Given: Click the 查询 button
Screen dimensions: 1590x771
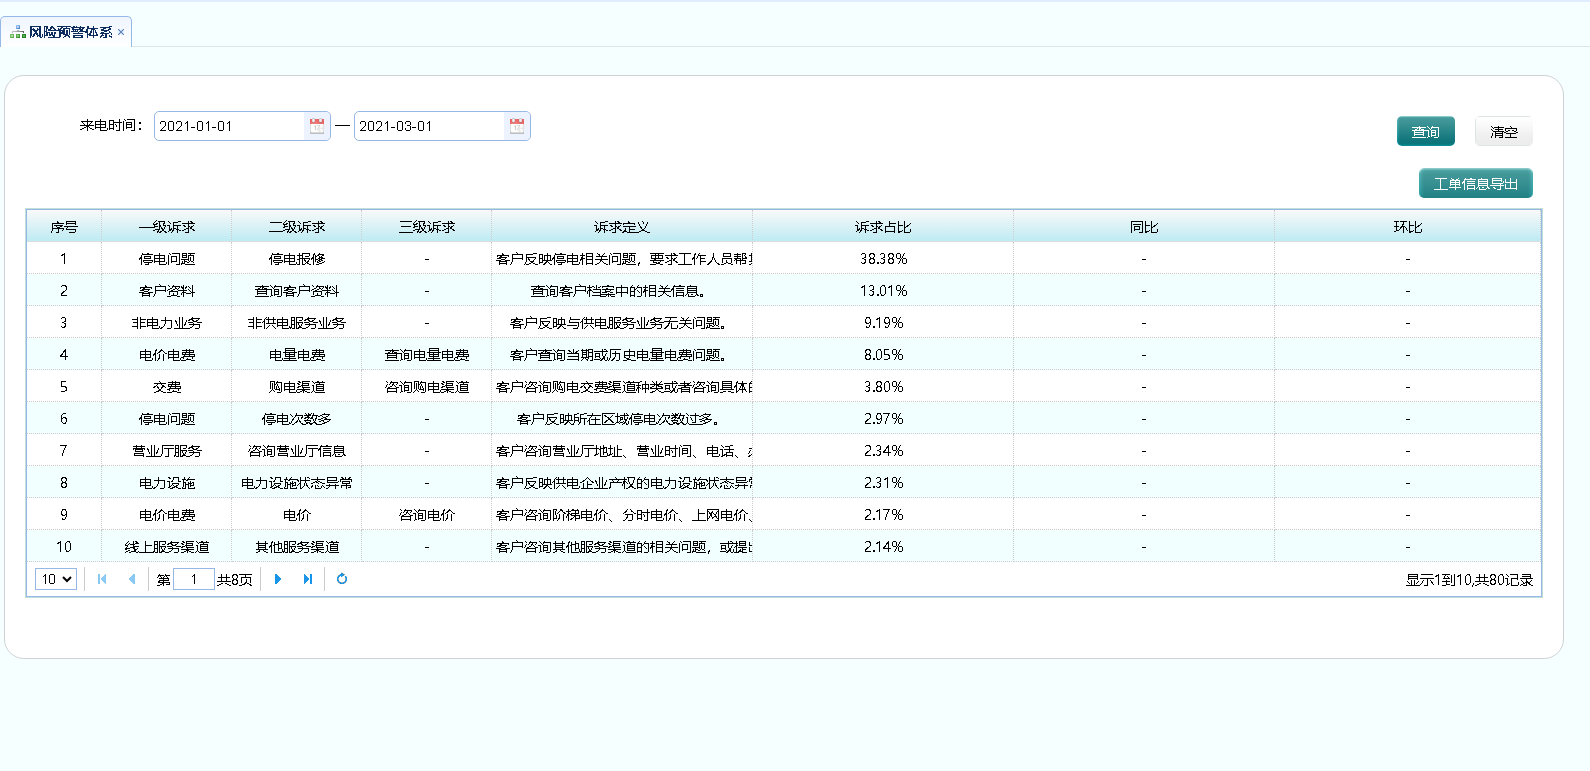Looking at the screenshot, I should [x=1426, y=132].
